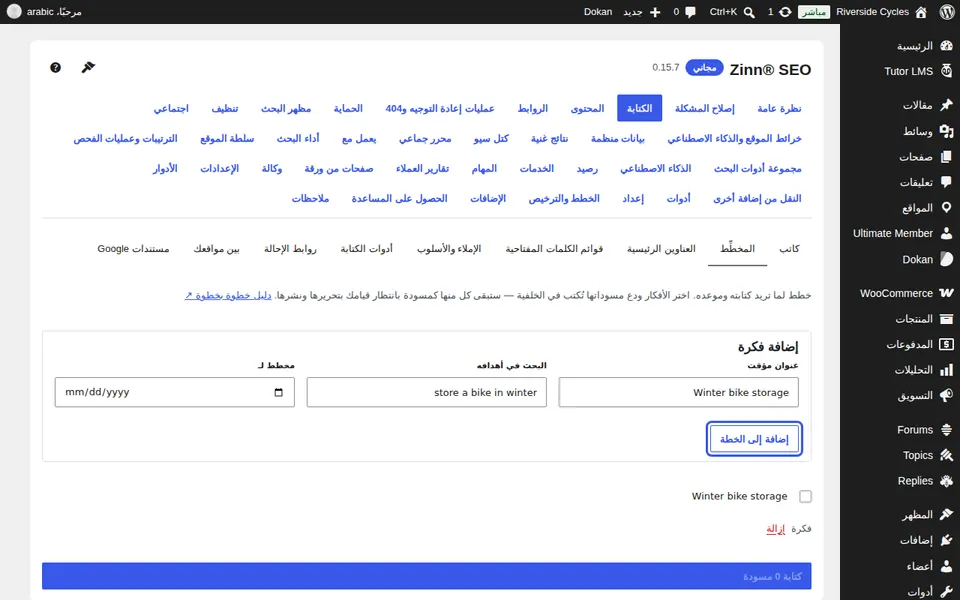Screen dimensions: 960x600
Task: Click the عنوان مؤقت title input field
Action: [678, 392]
